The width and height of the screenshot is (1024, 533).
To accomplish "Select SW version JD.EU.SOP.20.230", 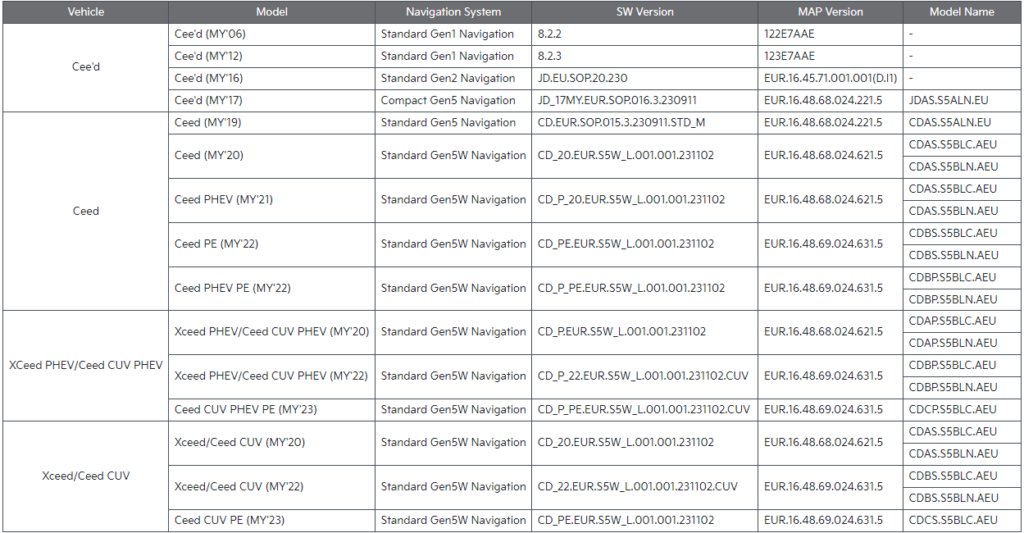I will coord(645,78).
